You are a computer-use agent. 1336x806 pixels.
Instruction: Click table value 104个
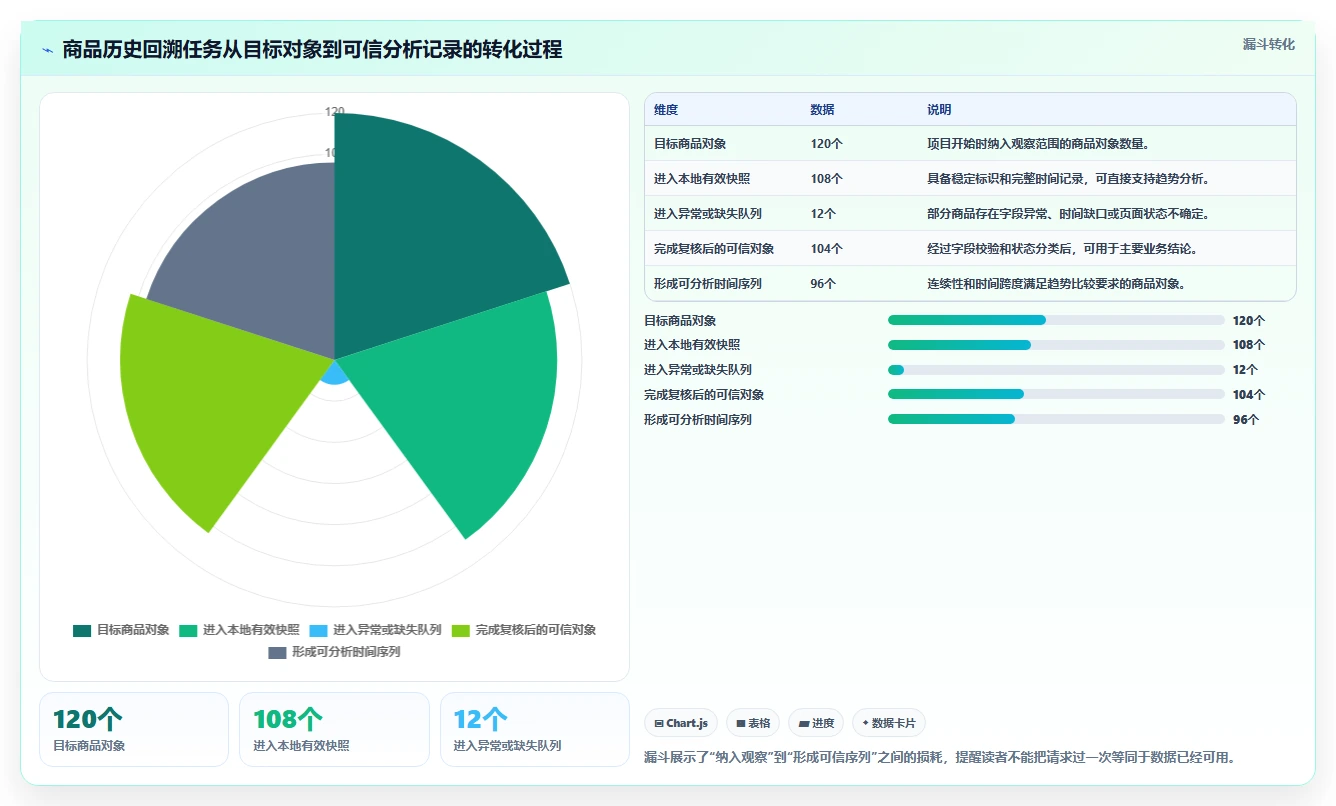click(x=827, y=249)
